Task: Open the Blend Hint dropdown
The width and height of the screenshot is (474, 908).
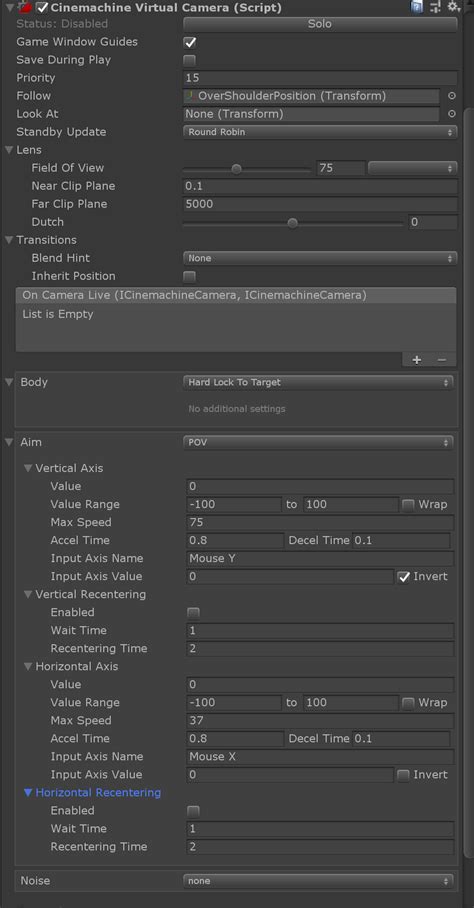Action: 320,258
